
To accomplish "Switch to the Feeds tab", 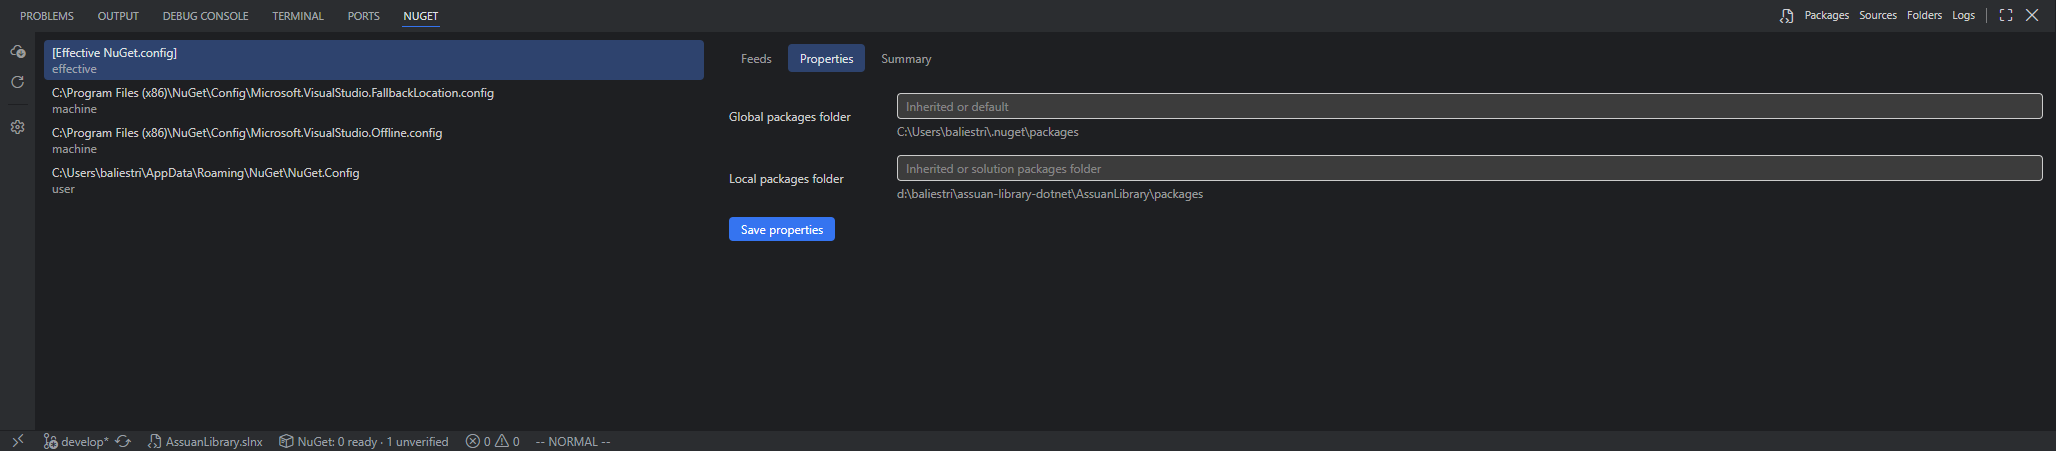I will tap(756, 59).
